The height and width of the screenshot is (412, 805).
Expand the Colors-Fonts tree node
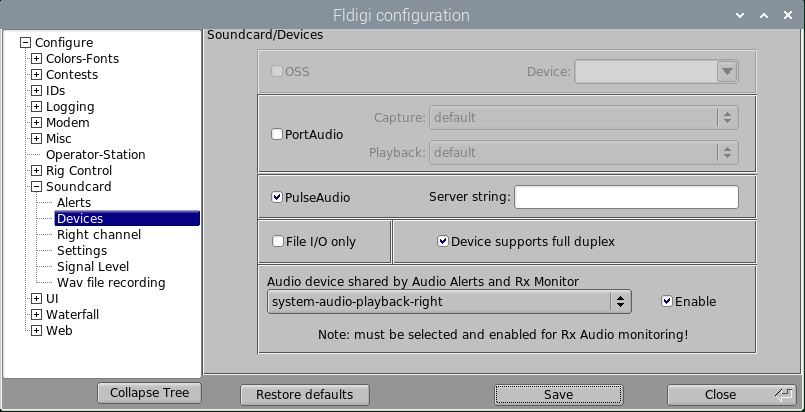point(36,58)
